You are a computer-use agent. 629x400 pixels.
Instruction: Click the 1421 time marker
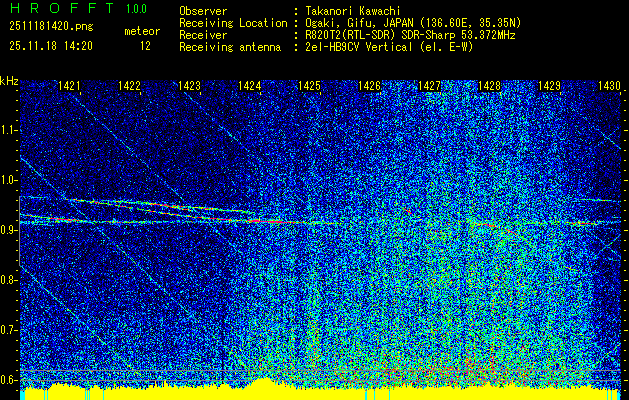tap(69, 85)
